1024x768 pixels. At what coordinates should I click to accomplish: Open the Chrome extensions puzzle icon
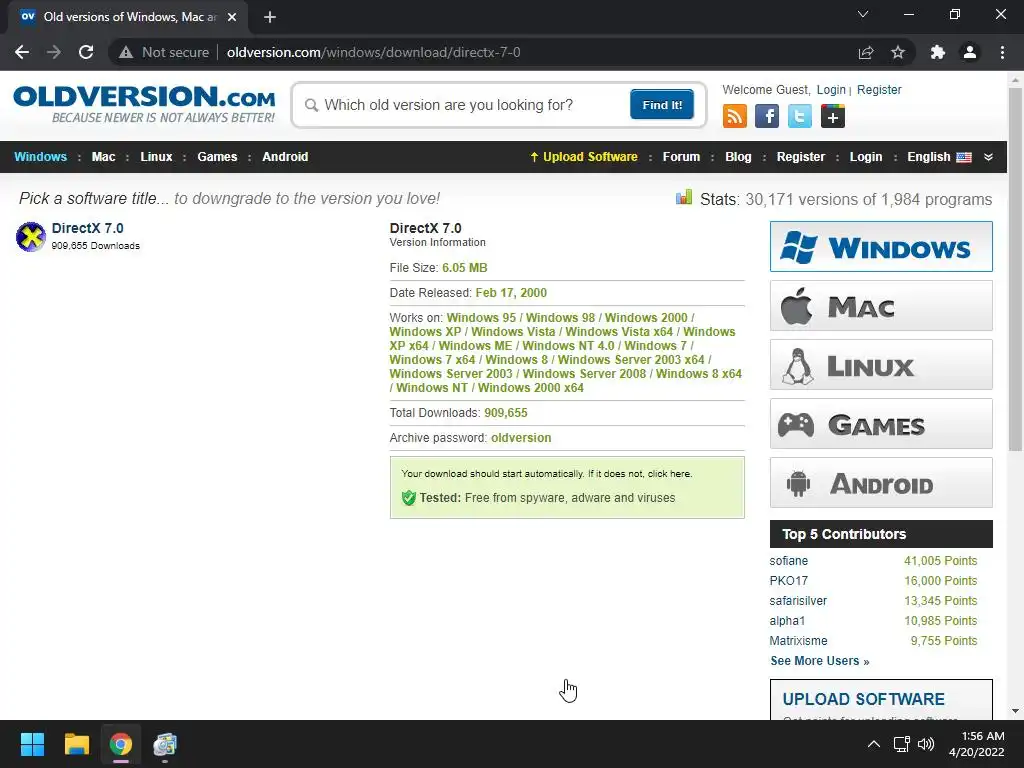[x=938, y=52]
